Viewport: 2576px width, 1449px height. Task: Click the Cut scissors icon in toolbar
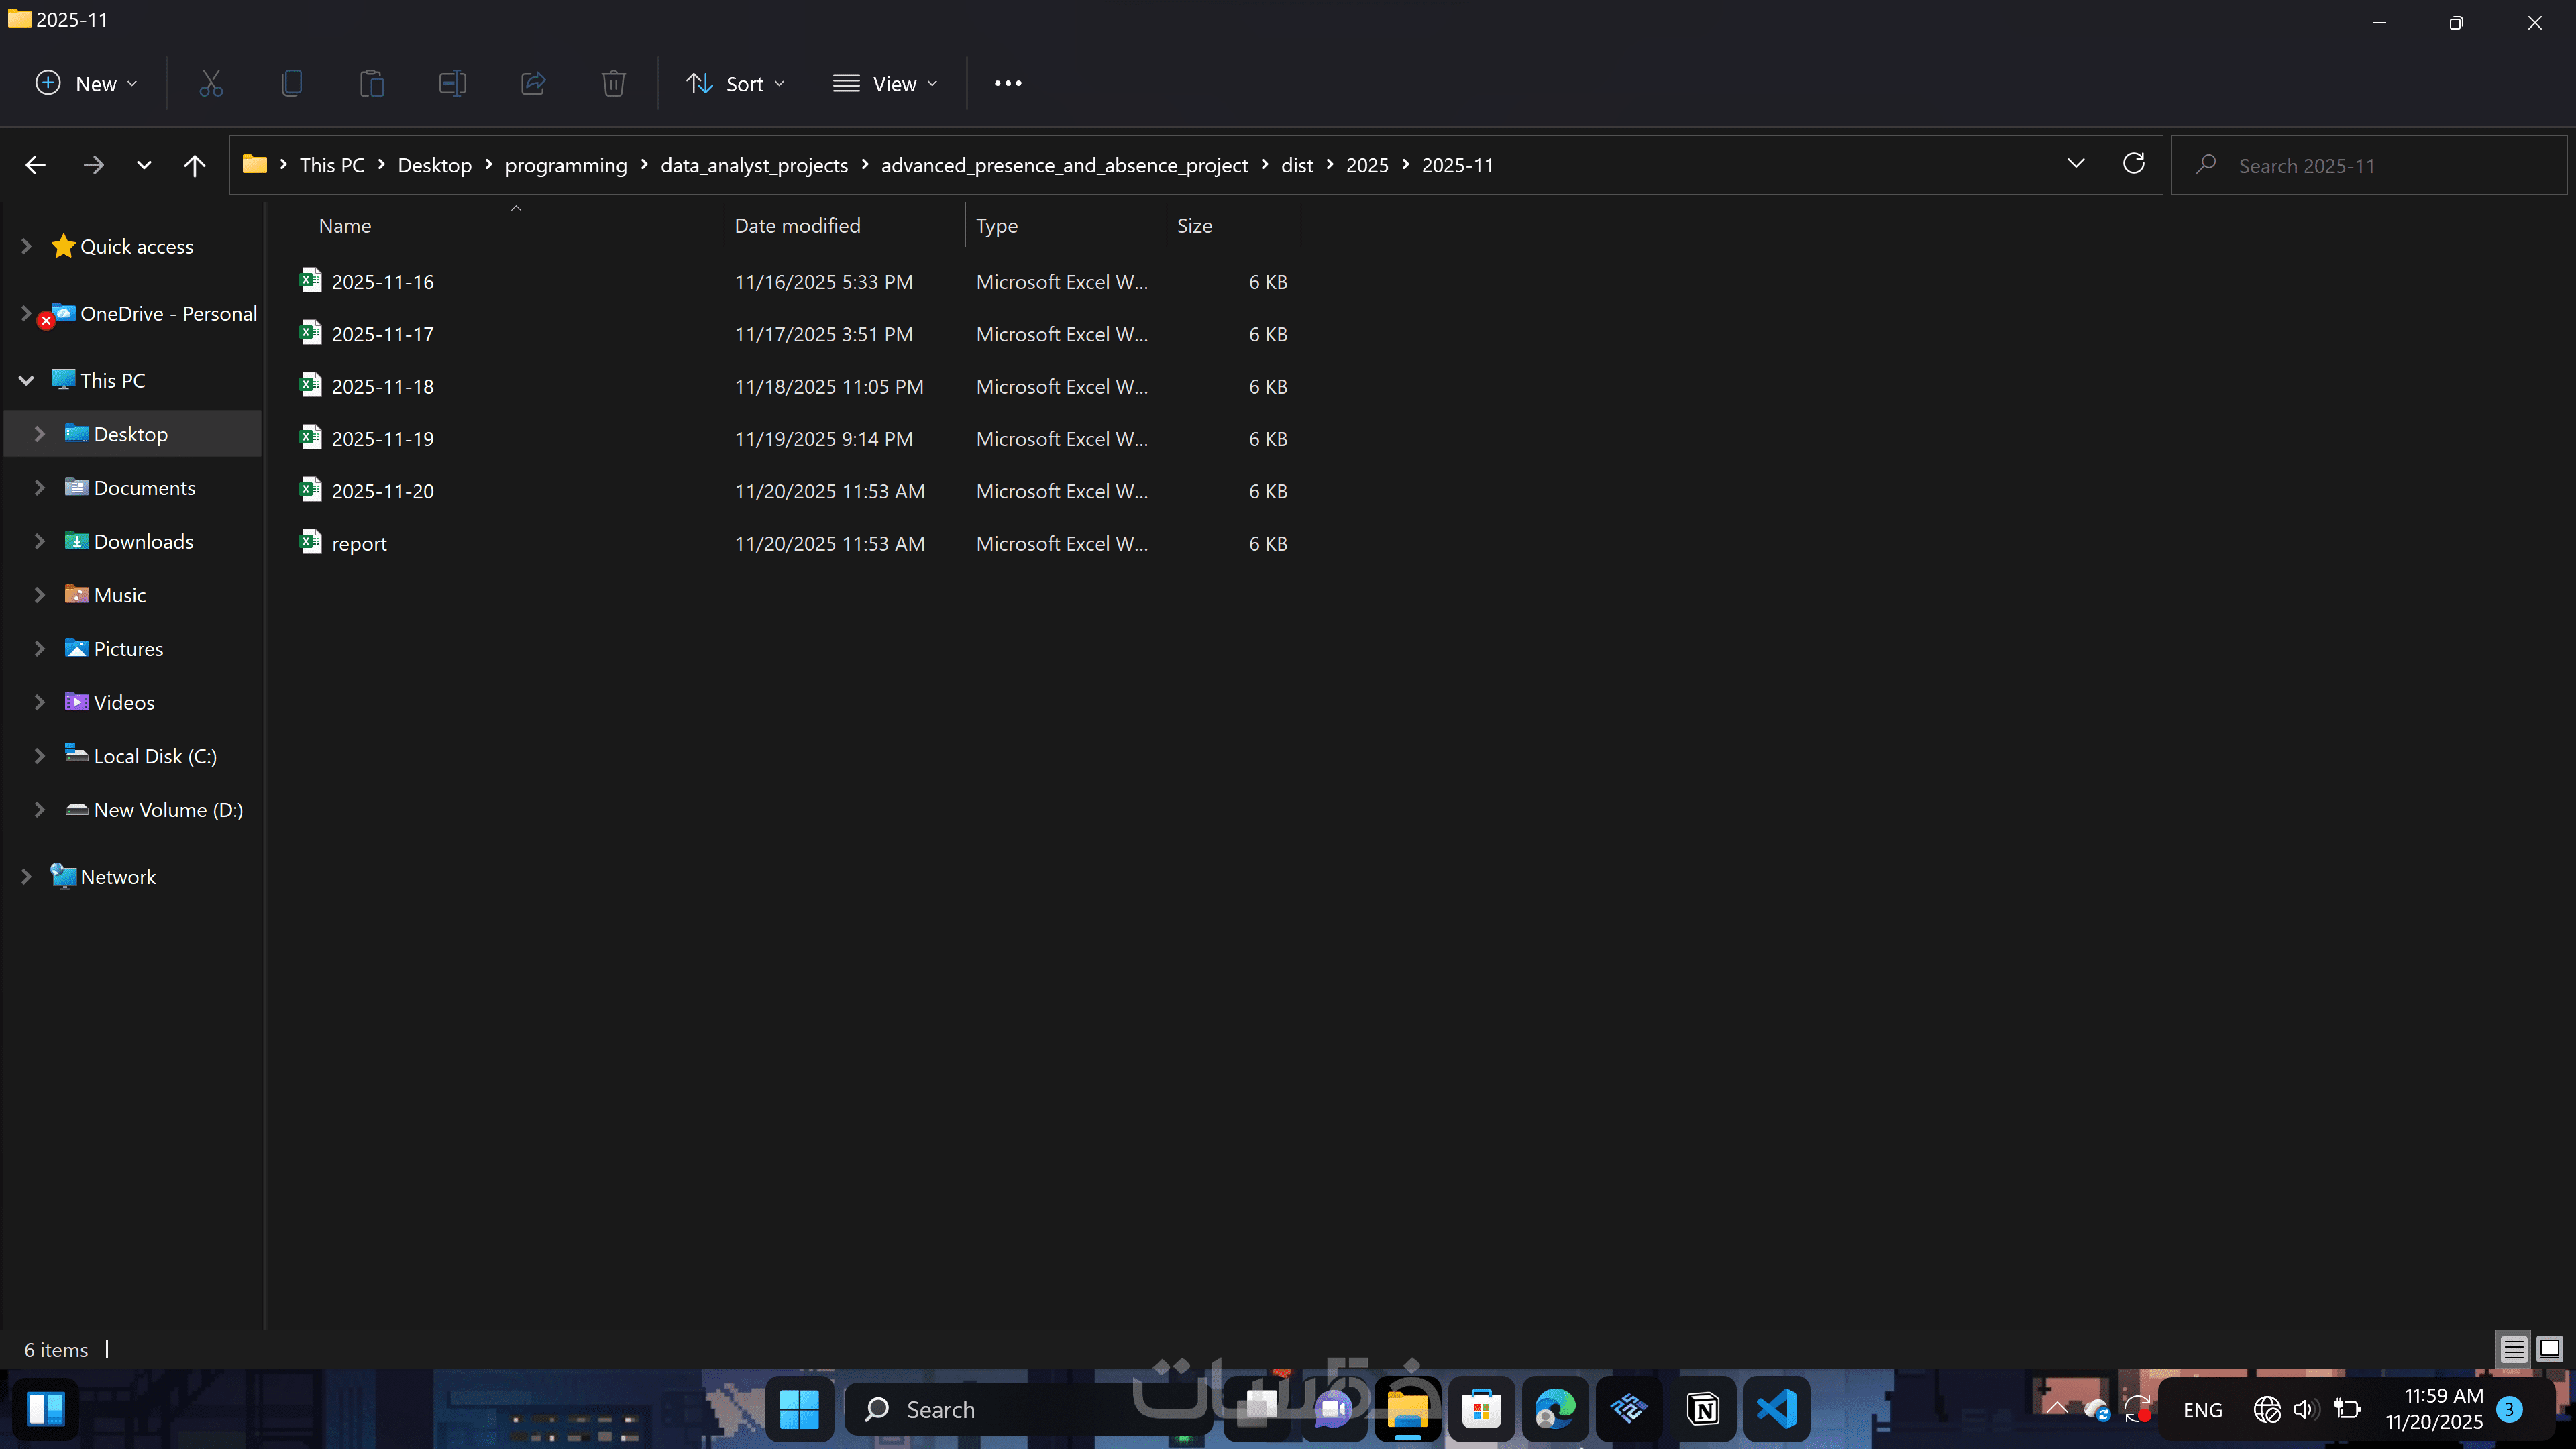coord(210,83)
